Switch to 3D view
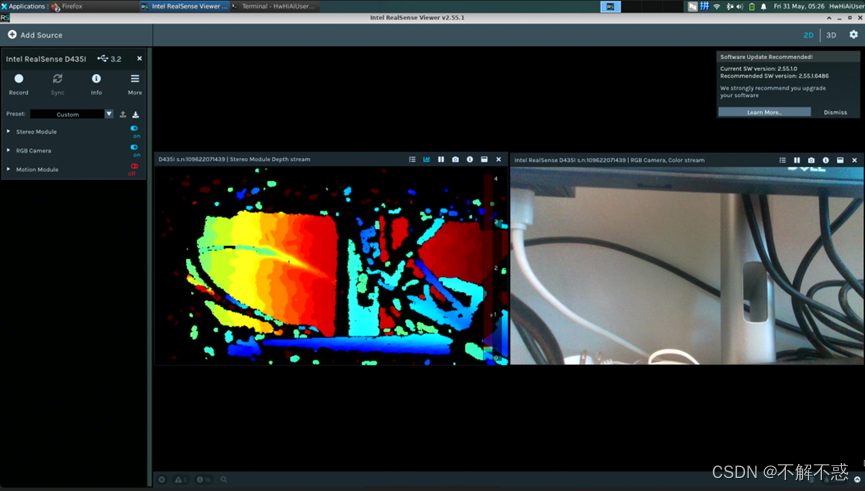Screen dimensions: 865x491 [831, 35]
